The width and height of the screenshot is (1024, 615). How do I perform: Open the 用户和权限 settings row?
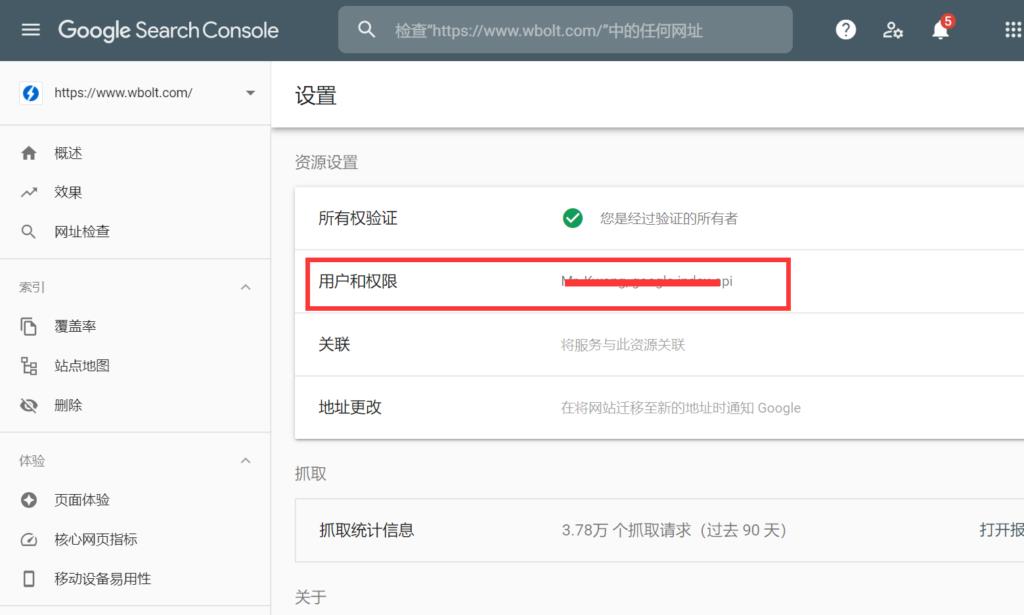point(659,281)
